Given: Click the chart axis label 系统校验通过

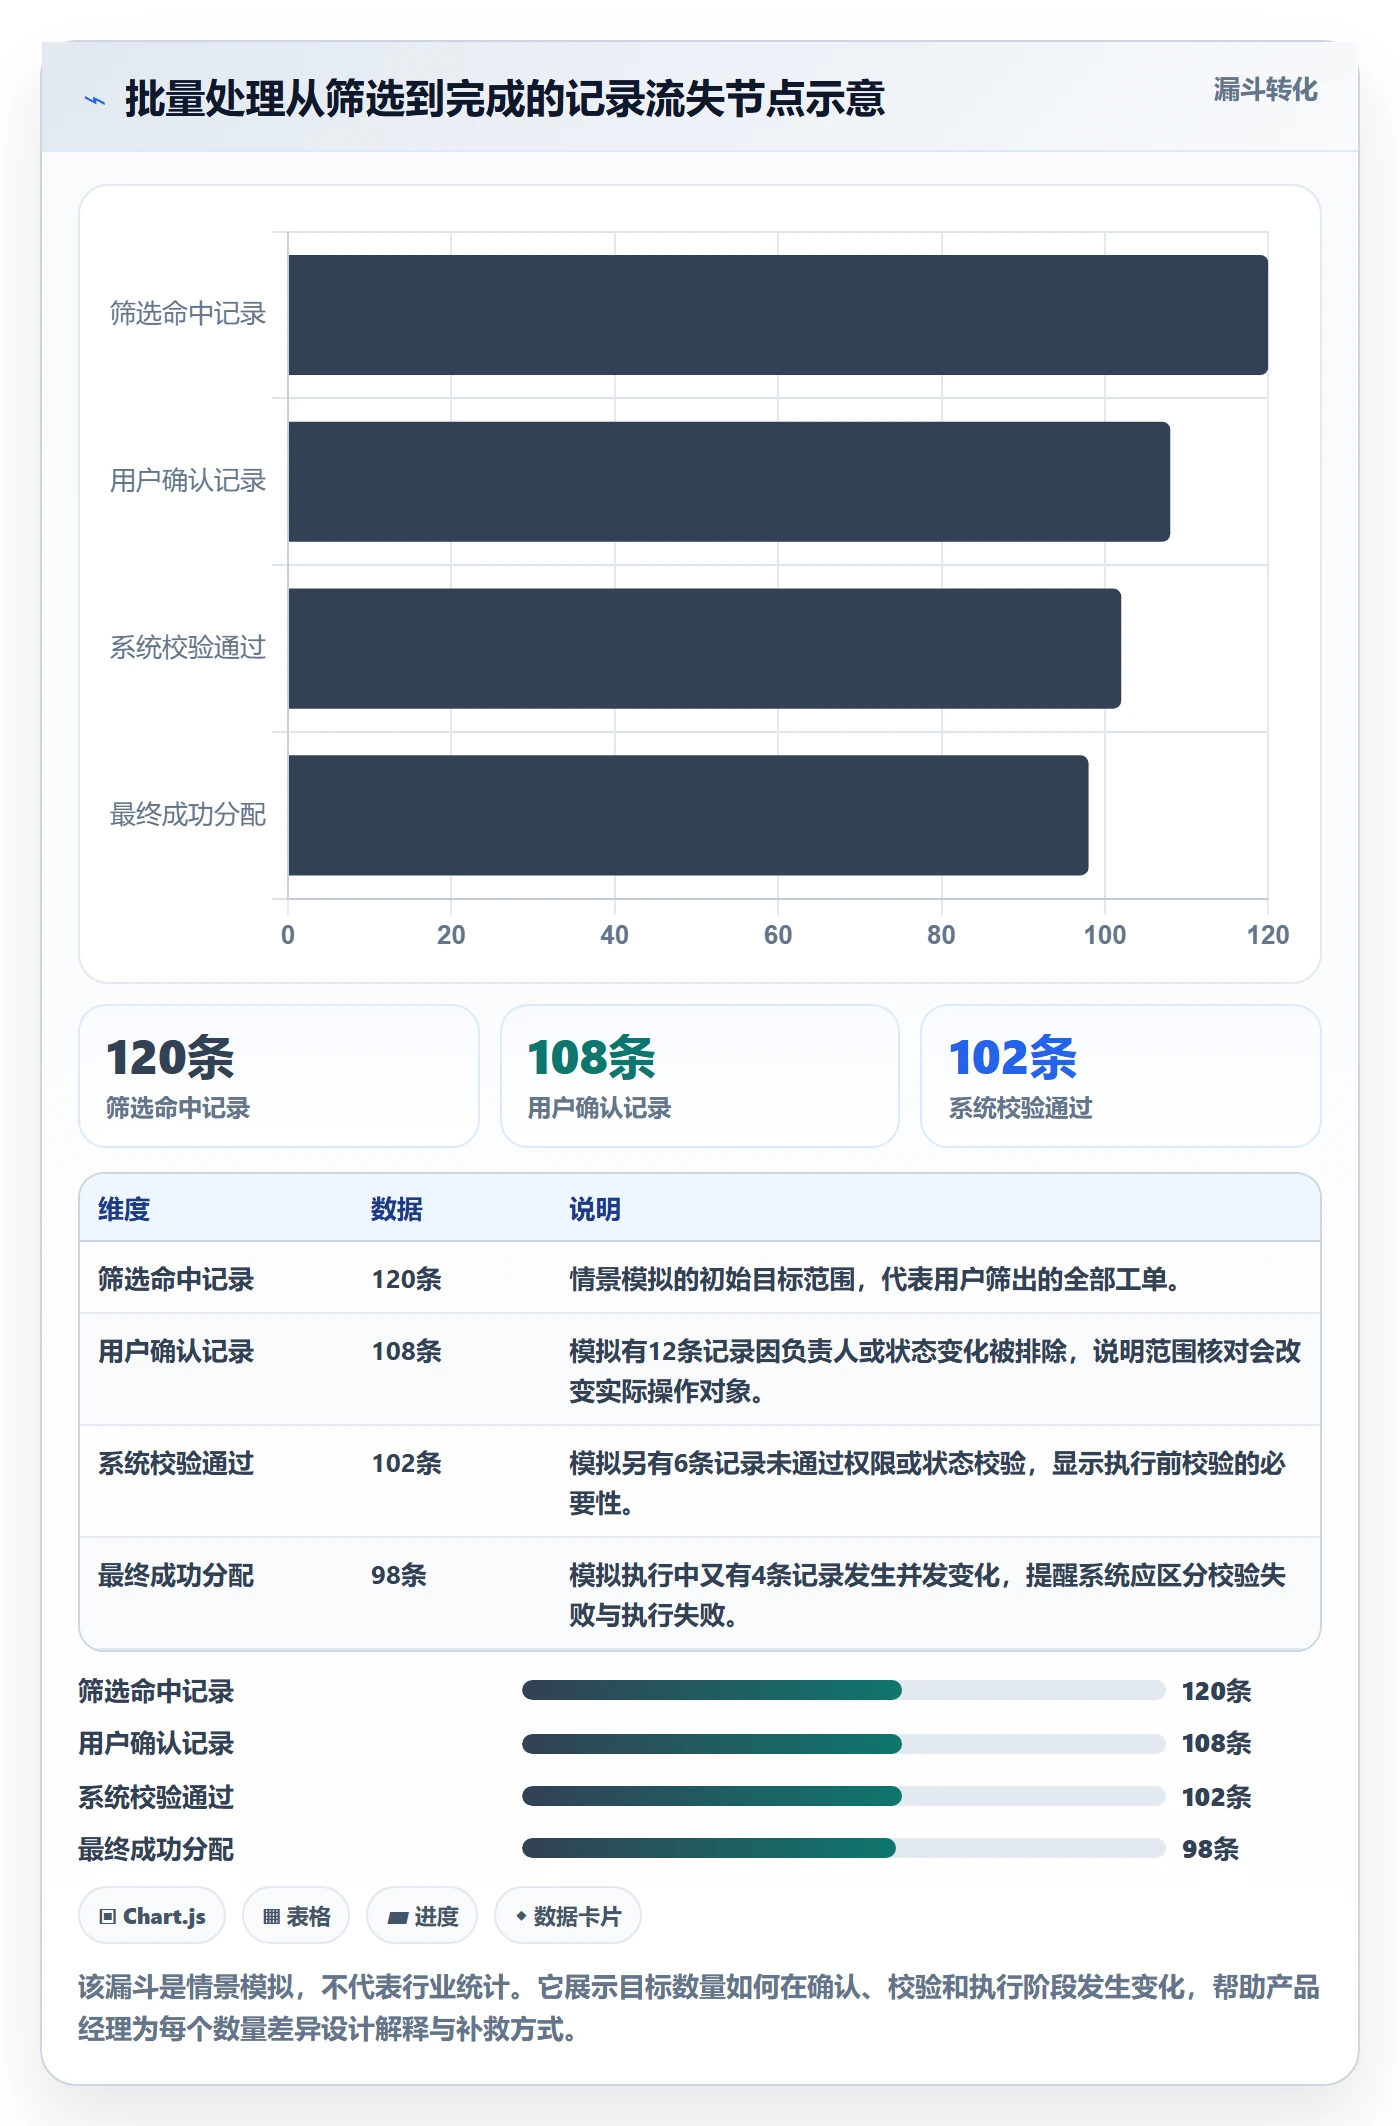Looking at the screenshot, I should 188,648.
